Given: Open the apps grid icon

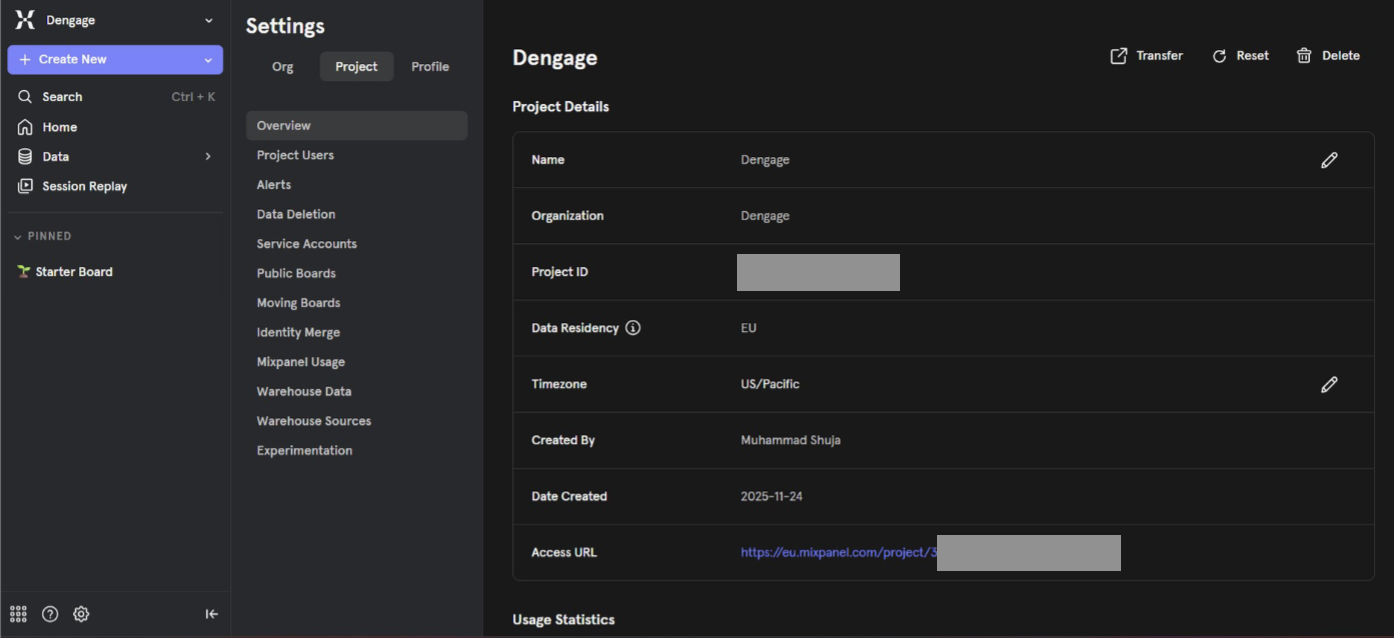Looking at the screenshot, I should pos(18,614).
